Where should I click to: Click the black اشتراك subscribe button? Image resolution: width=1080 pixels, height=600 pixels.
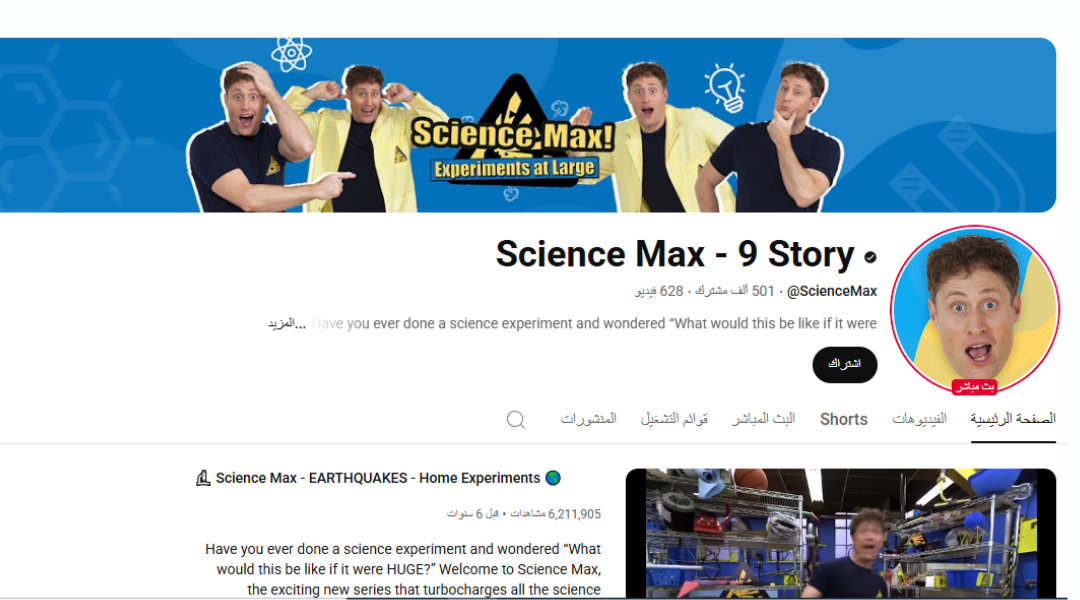(x=844, y=364)
